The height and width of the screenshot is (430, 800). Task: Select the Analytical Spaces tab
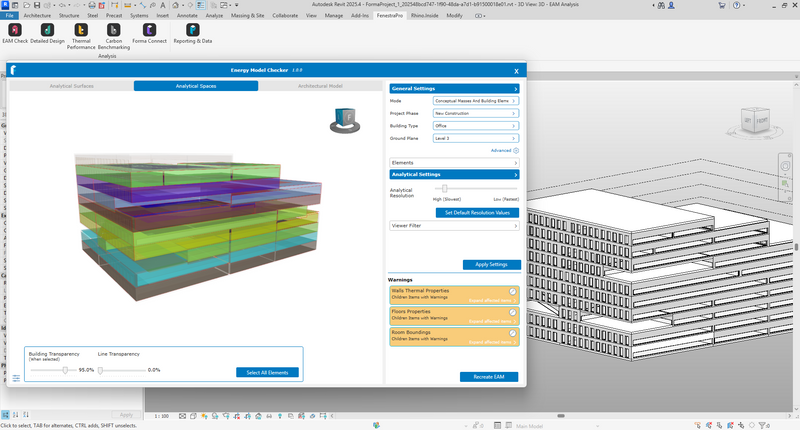(196, 86)
